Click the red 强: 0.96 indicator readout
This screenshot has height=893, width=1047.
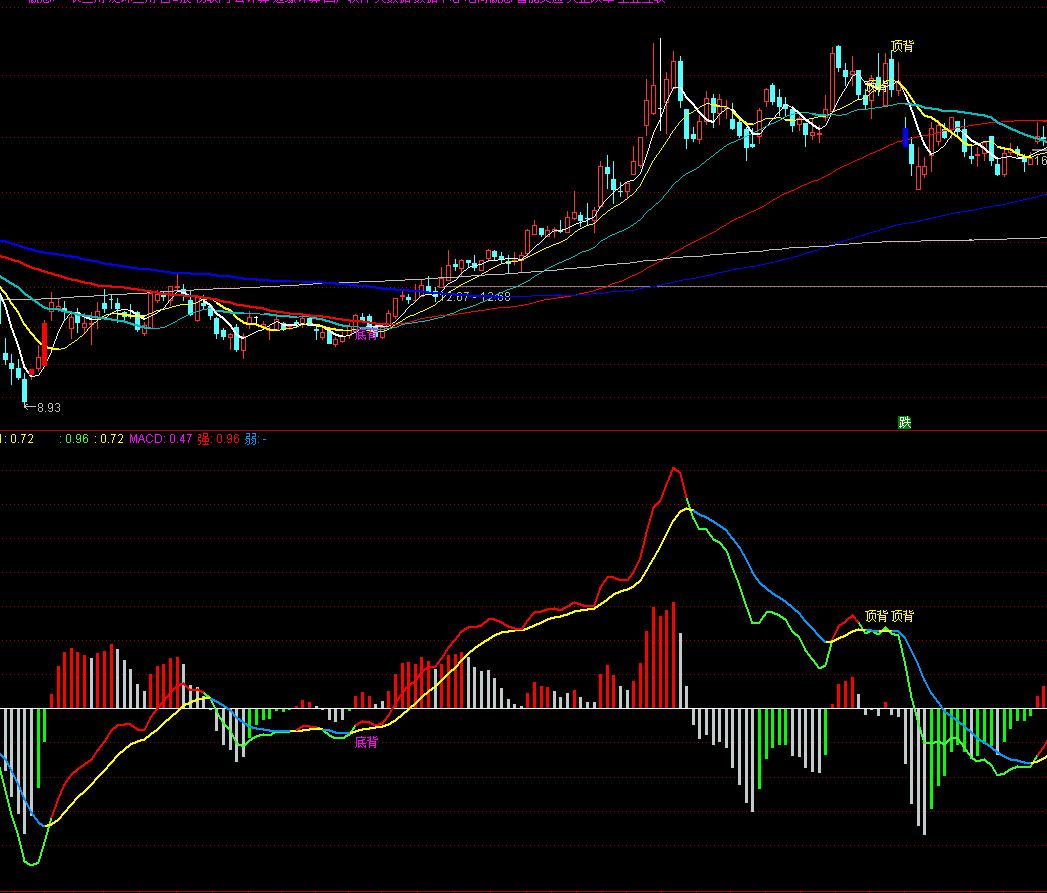218,438
